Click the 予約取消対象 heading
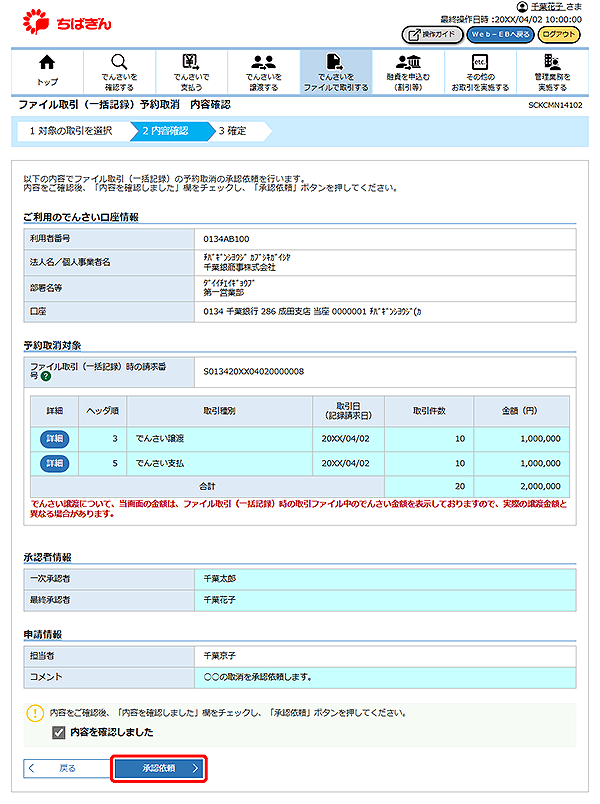Screen dimensions: 600x804 pos(52,346)
